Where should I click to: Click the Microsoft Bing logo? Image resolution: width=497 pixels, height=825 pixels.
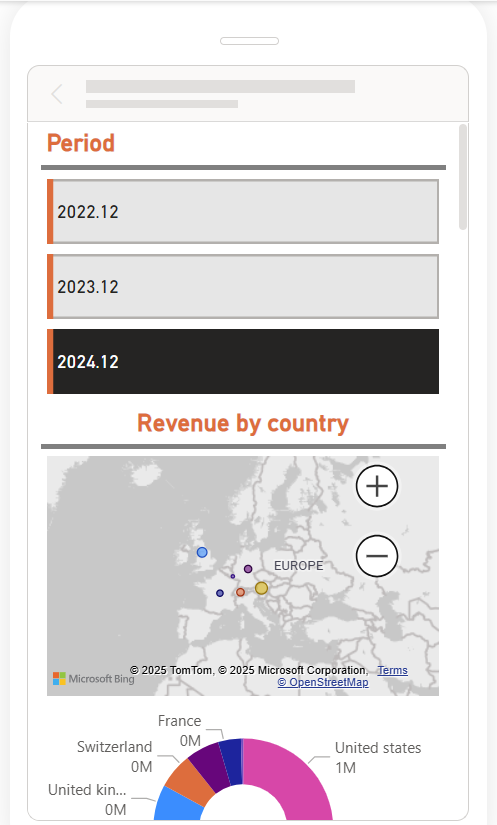coord(94,679)
